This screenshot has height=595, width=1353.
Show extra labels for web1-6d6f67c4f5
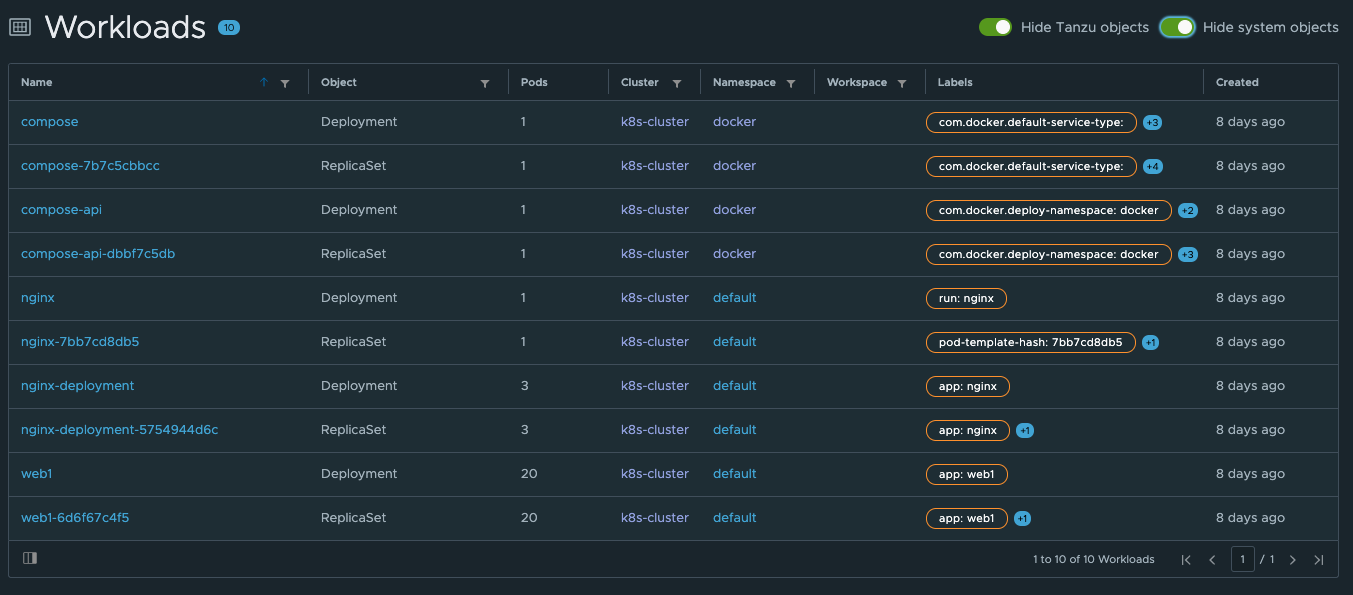point(1022,518)
